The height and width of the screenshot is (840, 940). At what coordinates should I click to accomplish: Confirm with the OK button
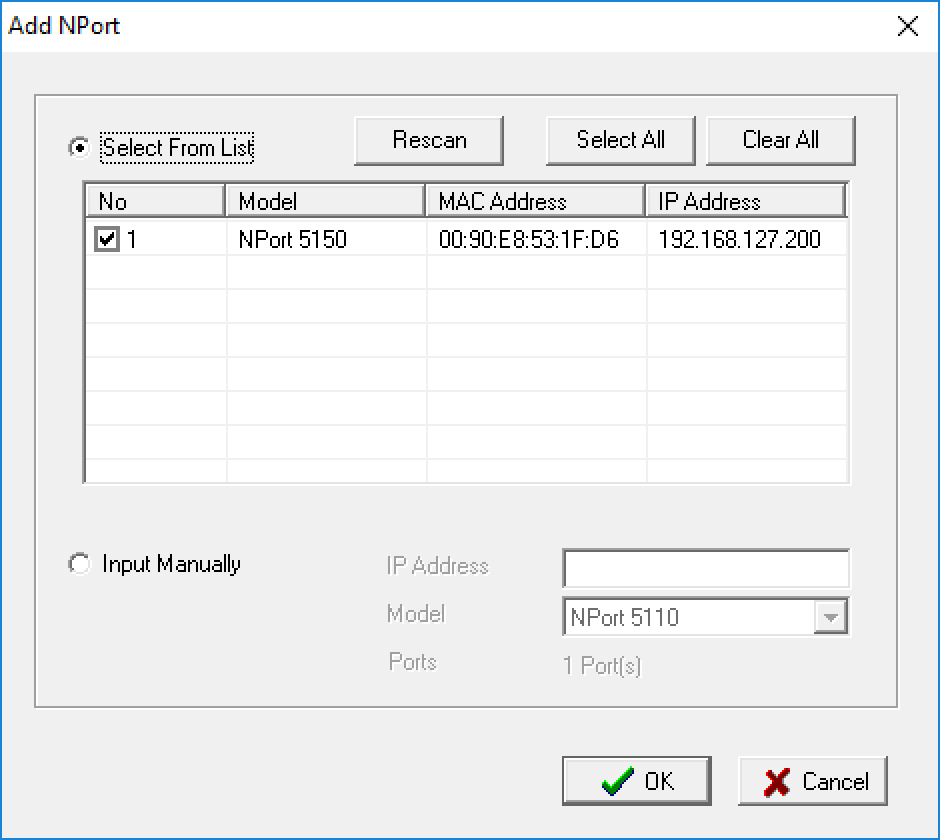pos(637,781)
